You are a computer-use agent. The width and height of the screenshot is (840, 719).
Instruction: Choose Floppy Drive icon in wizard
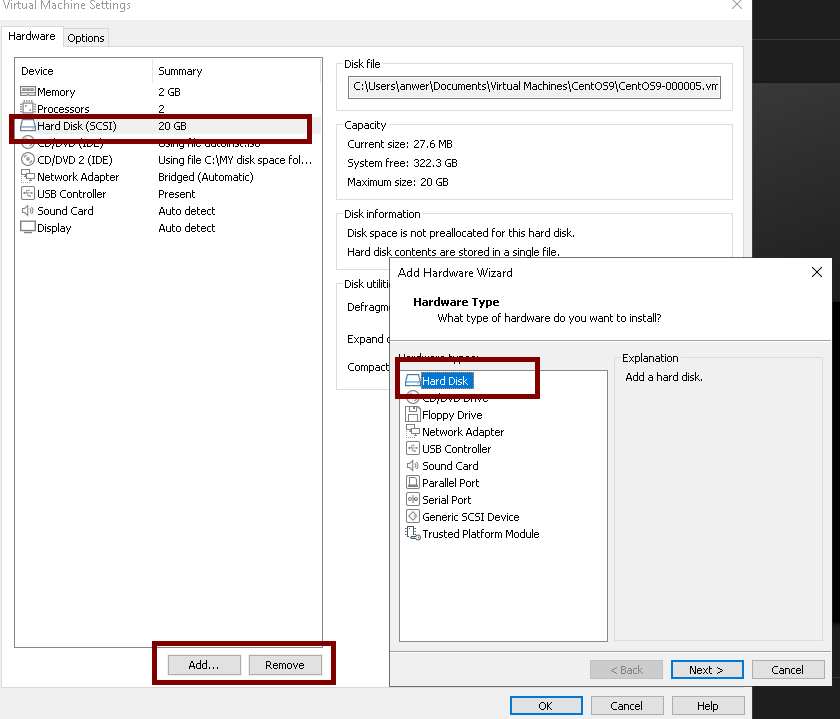(x=412, y=415)
